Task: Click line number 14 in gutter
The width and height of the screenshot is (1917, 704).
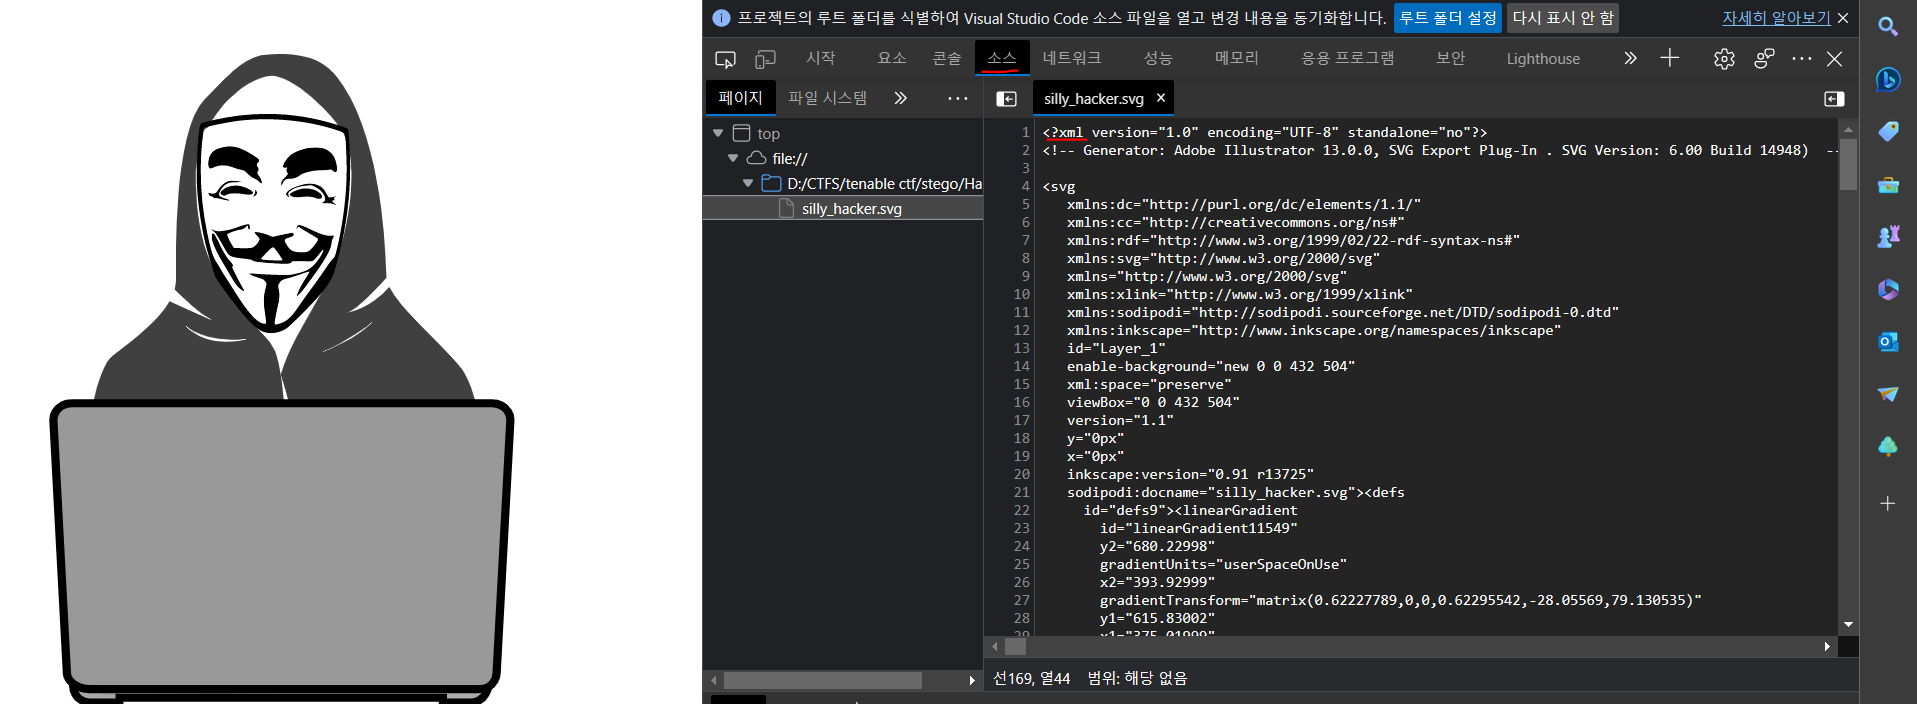Action: point(1021,366)
